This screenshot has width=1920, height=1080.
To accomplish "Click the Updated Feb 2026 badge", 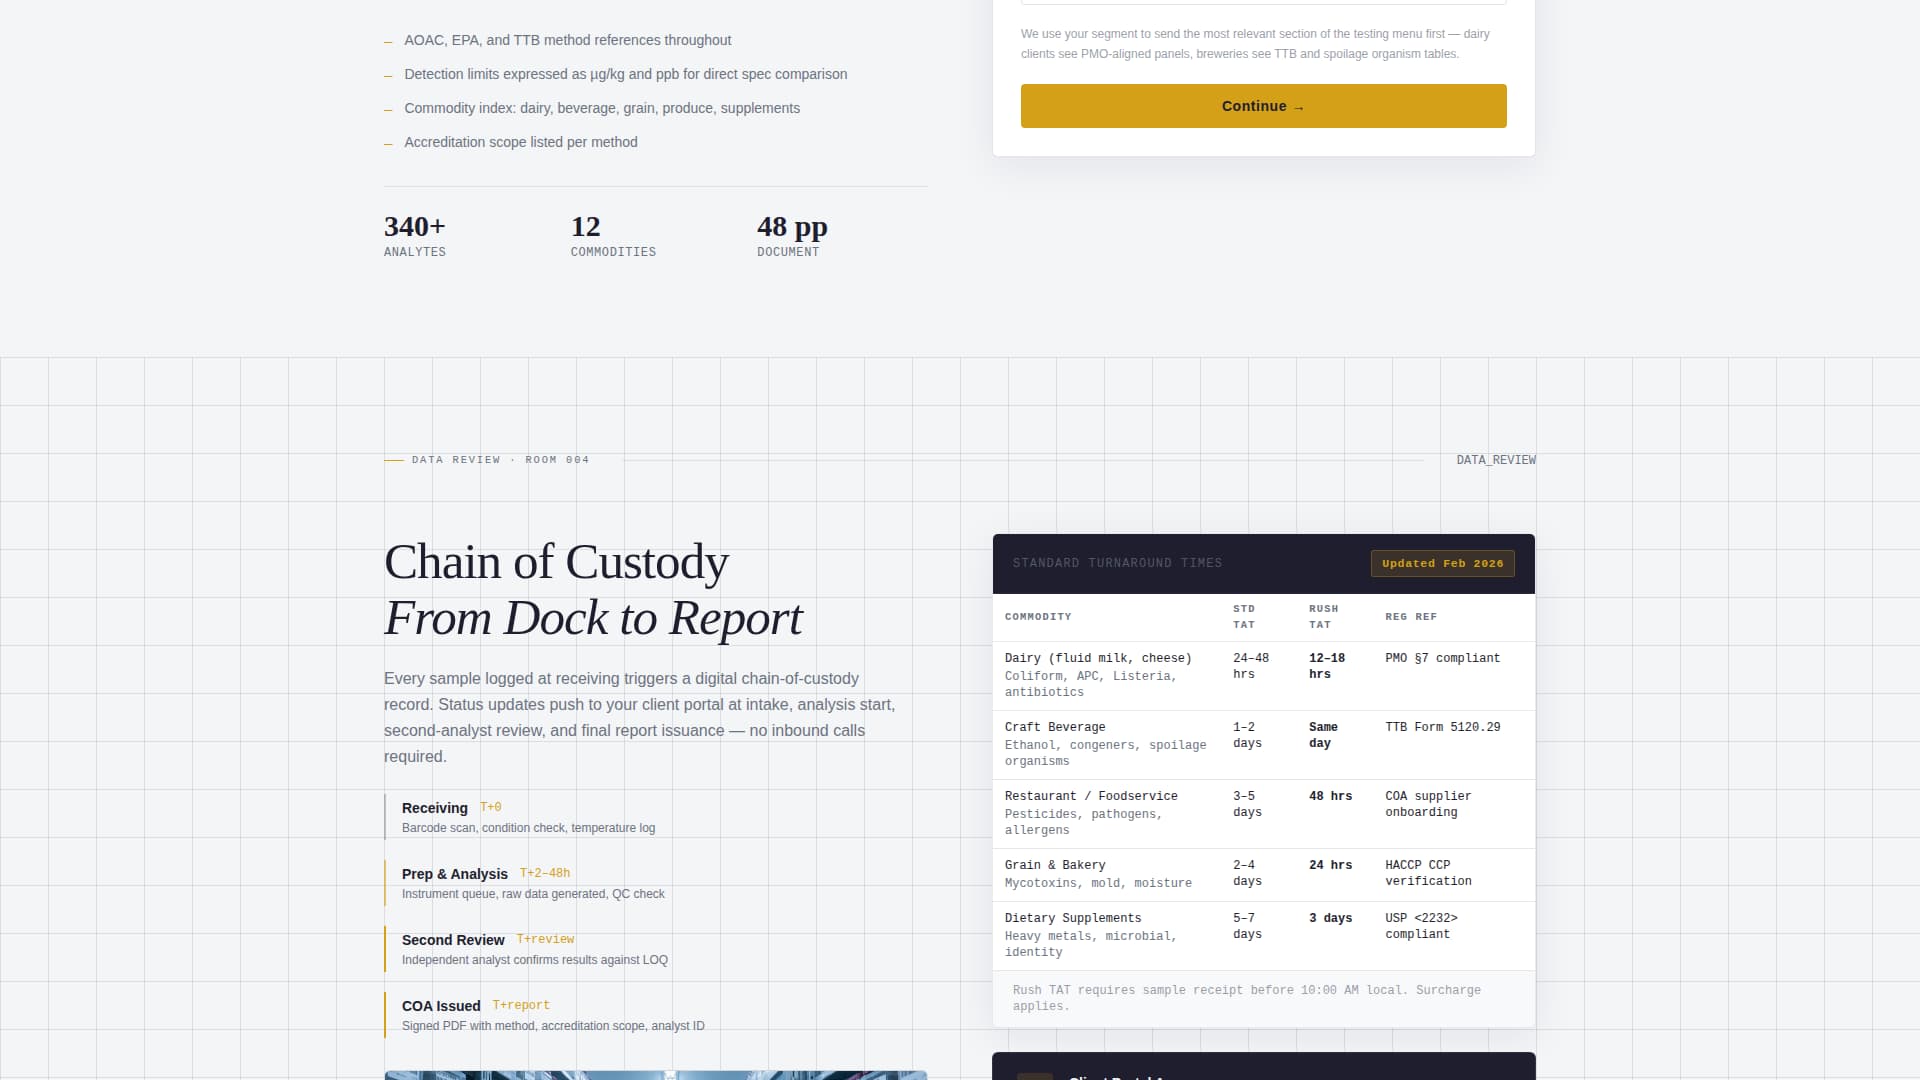I will pos(1442,563).
